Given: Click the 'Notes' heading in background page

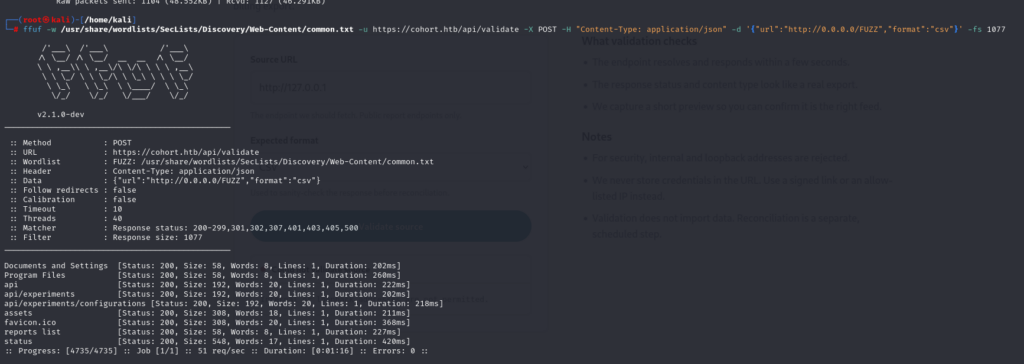Looking at the screenshot, I should 596,137.
